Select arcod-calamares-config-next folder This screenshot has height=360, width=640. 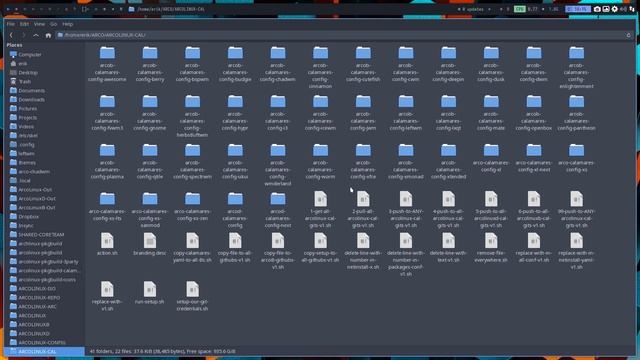[x=278, y=210]
